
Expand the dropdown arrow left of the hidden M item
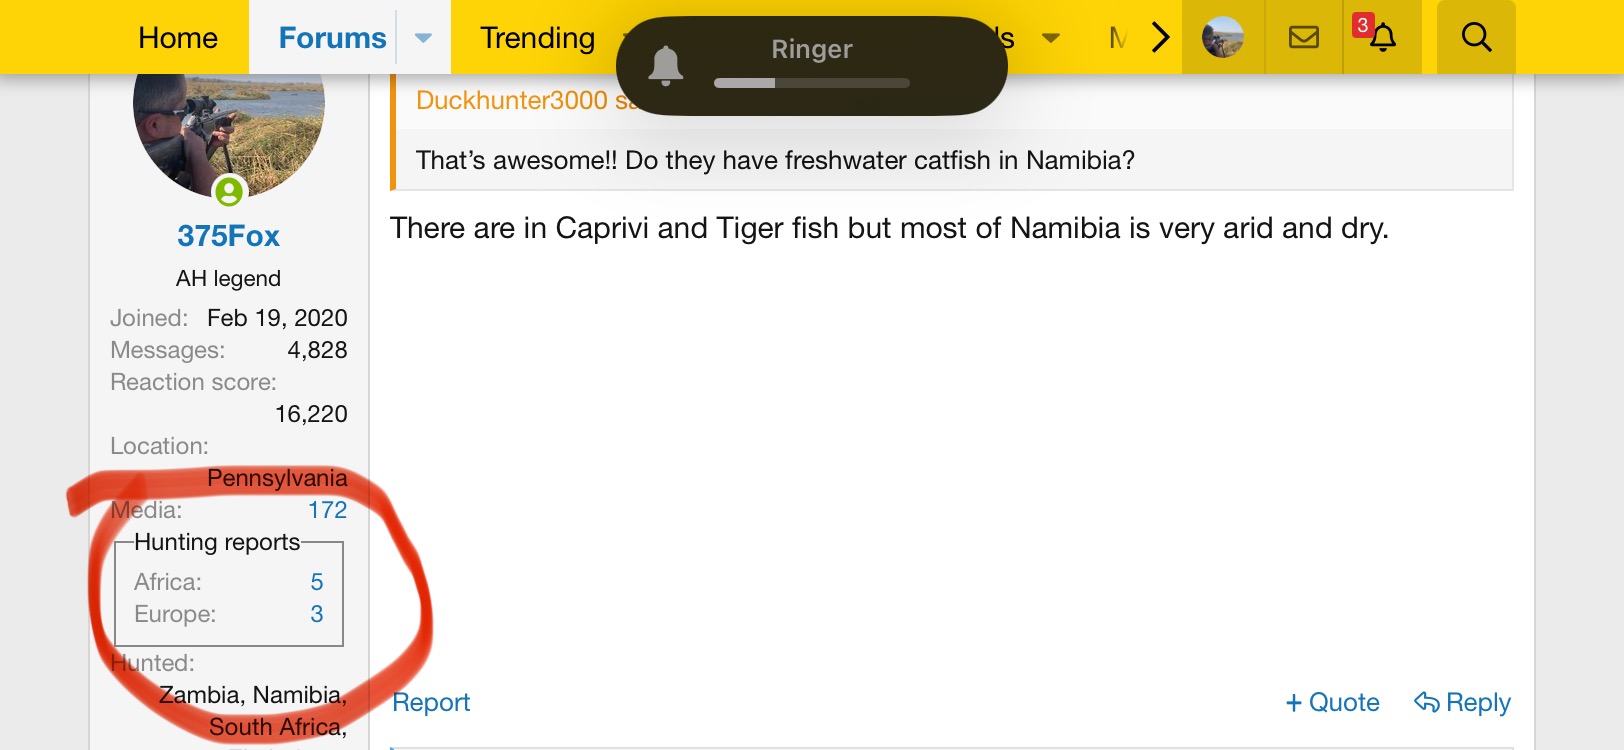point(1050,38)
